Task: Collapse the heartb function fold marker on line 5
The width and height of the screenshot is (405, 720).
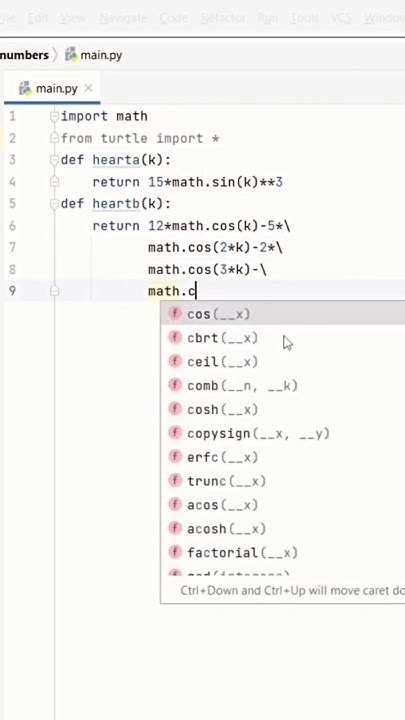Action: click(54, 203)
